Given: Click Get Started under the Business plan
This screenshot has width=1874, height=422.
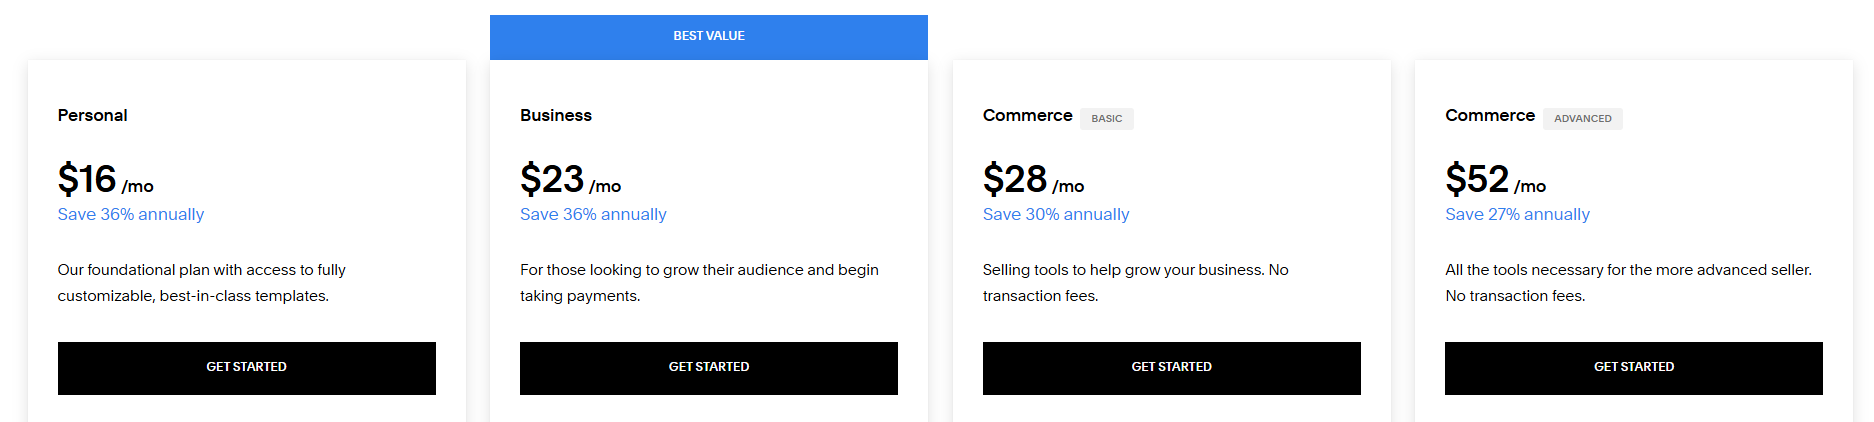Looking at the screenshot, I should click(708, 367).
